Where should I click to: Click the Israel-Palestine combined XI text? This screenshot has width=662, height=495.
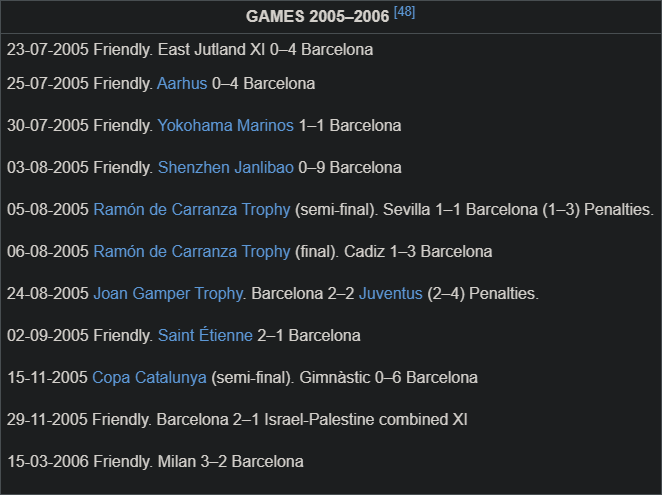tap(366, 420)
